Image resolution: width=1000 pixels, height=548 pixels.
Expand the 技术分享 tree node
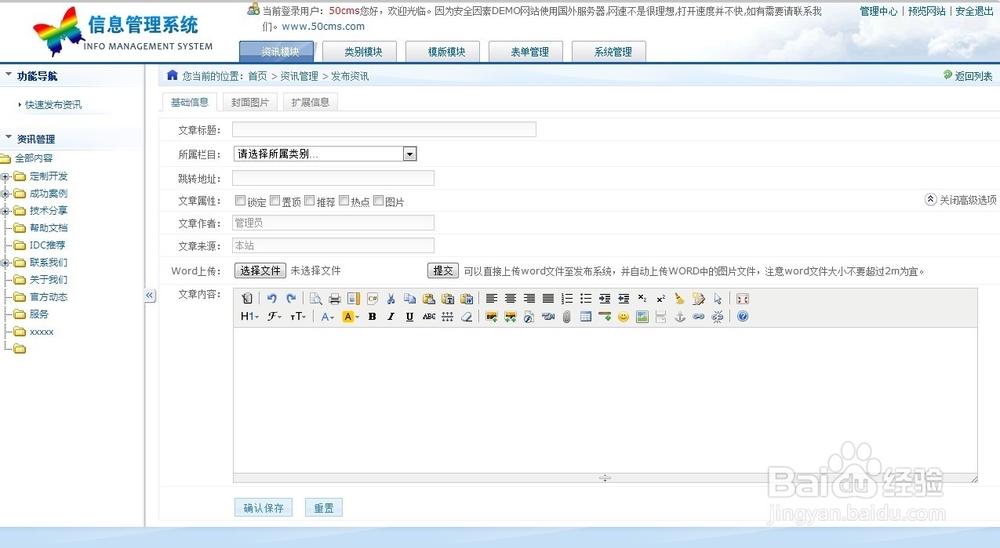coord(5,211)
